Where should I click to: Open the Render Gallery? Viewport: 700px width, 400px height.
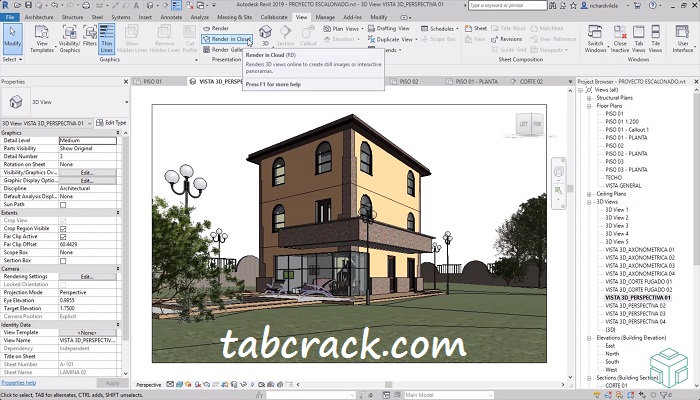click(222, 50)
